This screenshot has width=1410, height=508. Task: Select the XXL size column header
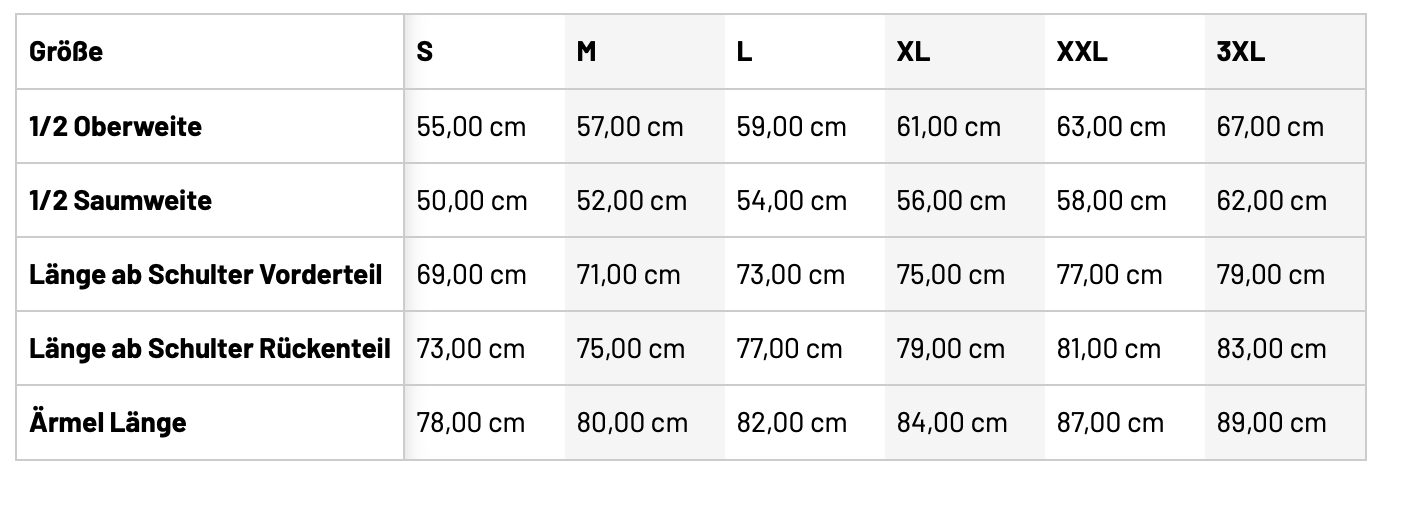(1082, 52)
